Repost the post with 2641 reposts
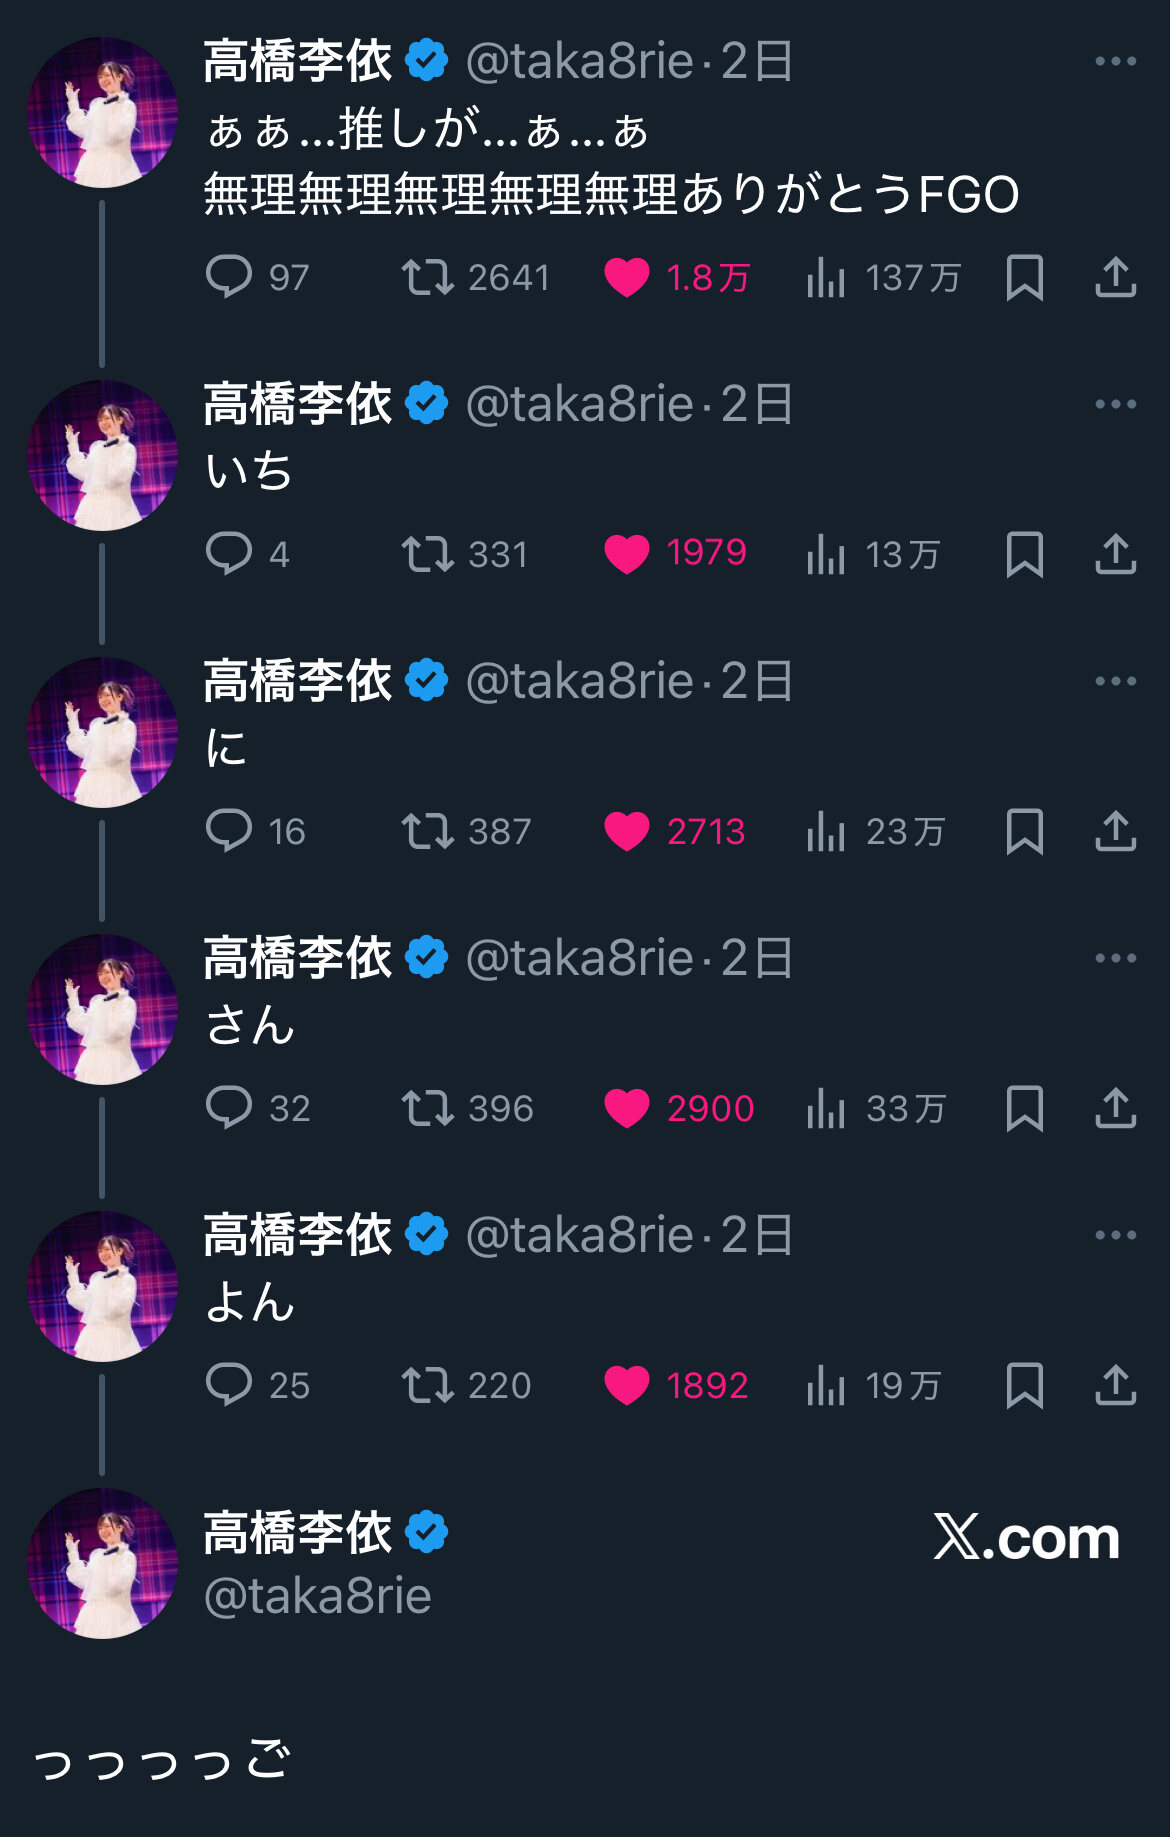The height and width of the screenshot is (1837, 1170). click(428, 277)
